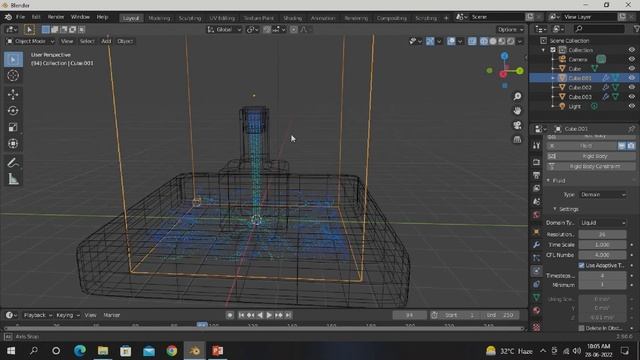The height and width of the screenshot is (360, 640).
Task: Open Object Constraints properties tab icon
Action: [536, 284]
